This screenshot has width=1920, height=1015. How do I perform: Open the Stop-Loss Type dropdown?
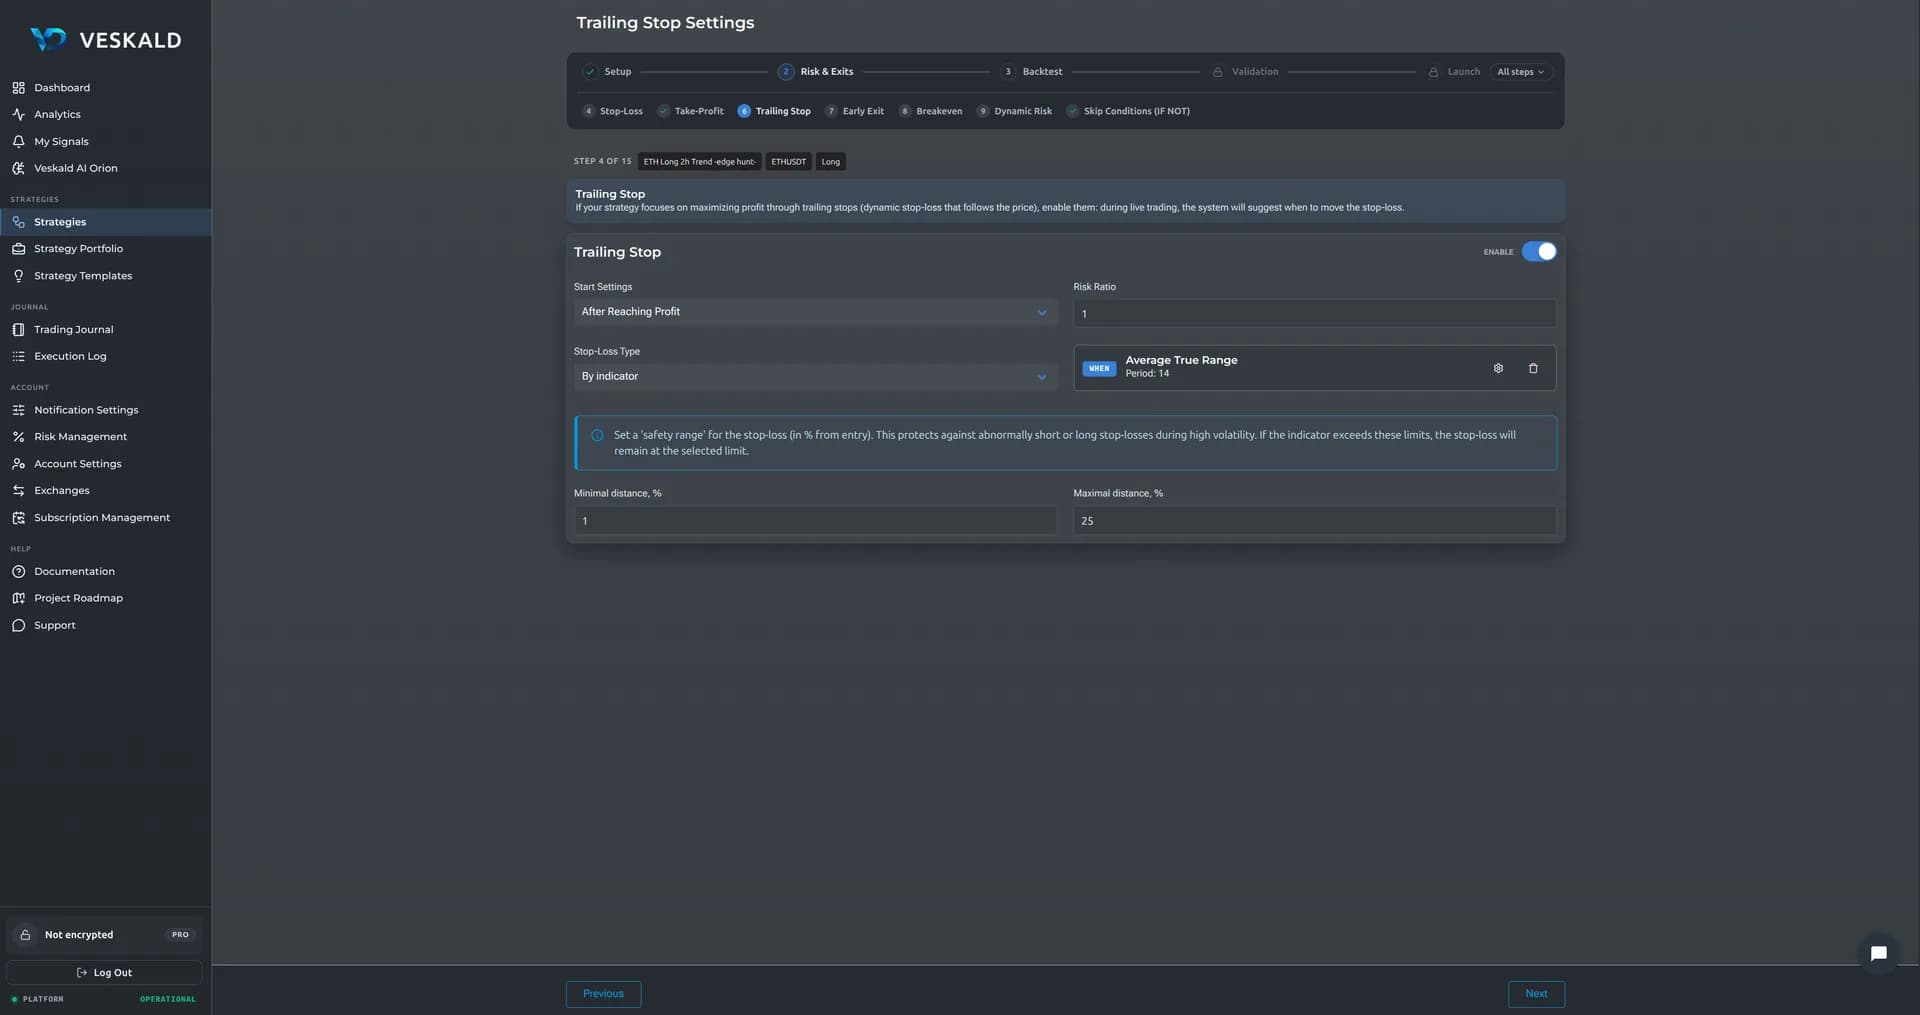click(x=815, y=377)
